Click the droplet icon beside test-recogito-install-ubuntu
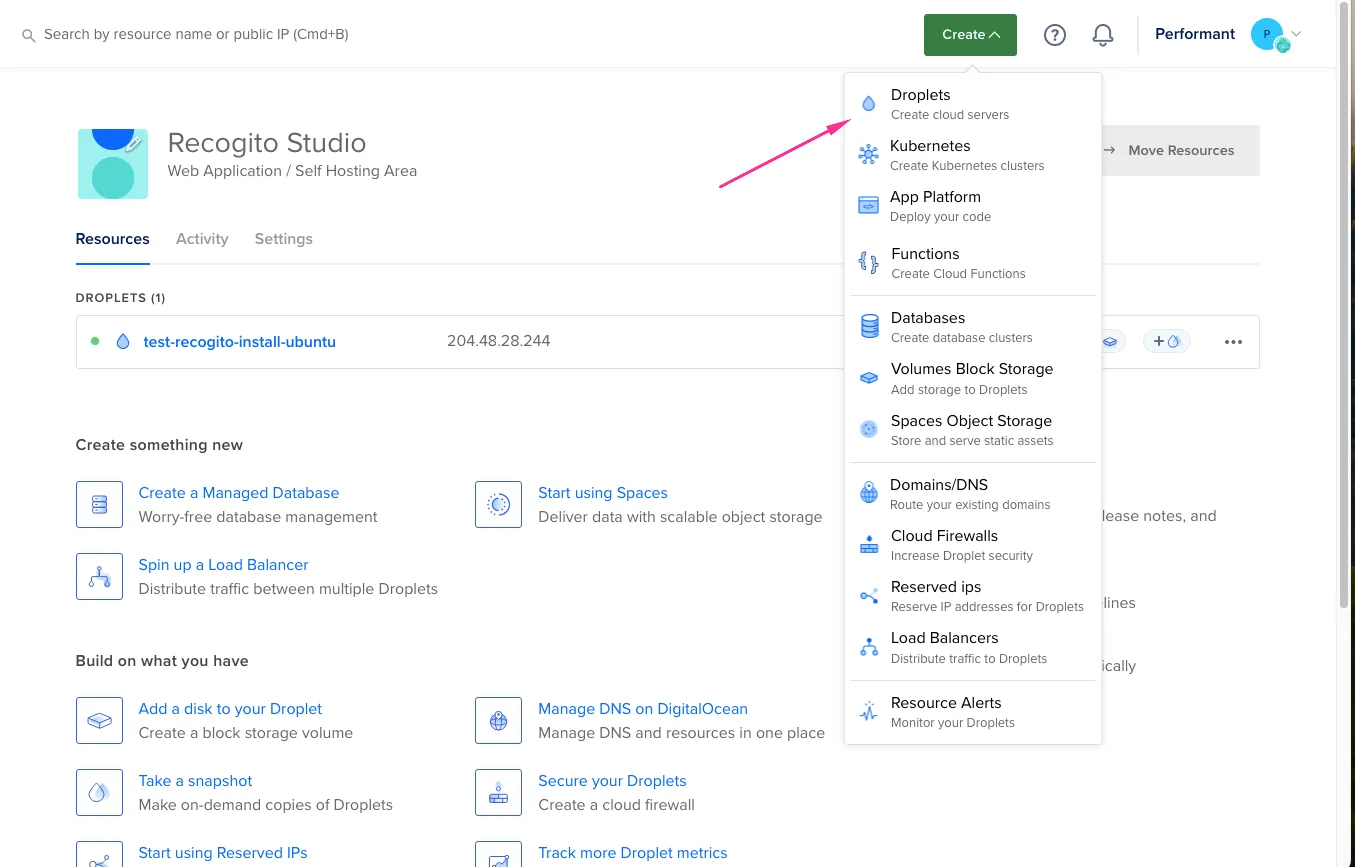The width and height of the screenshot is (1355, 867). pos(123,341)
